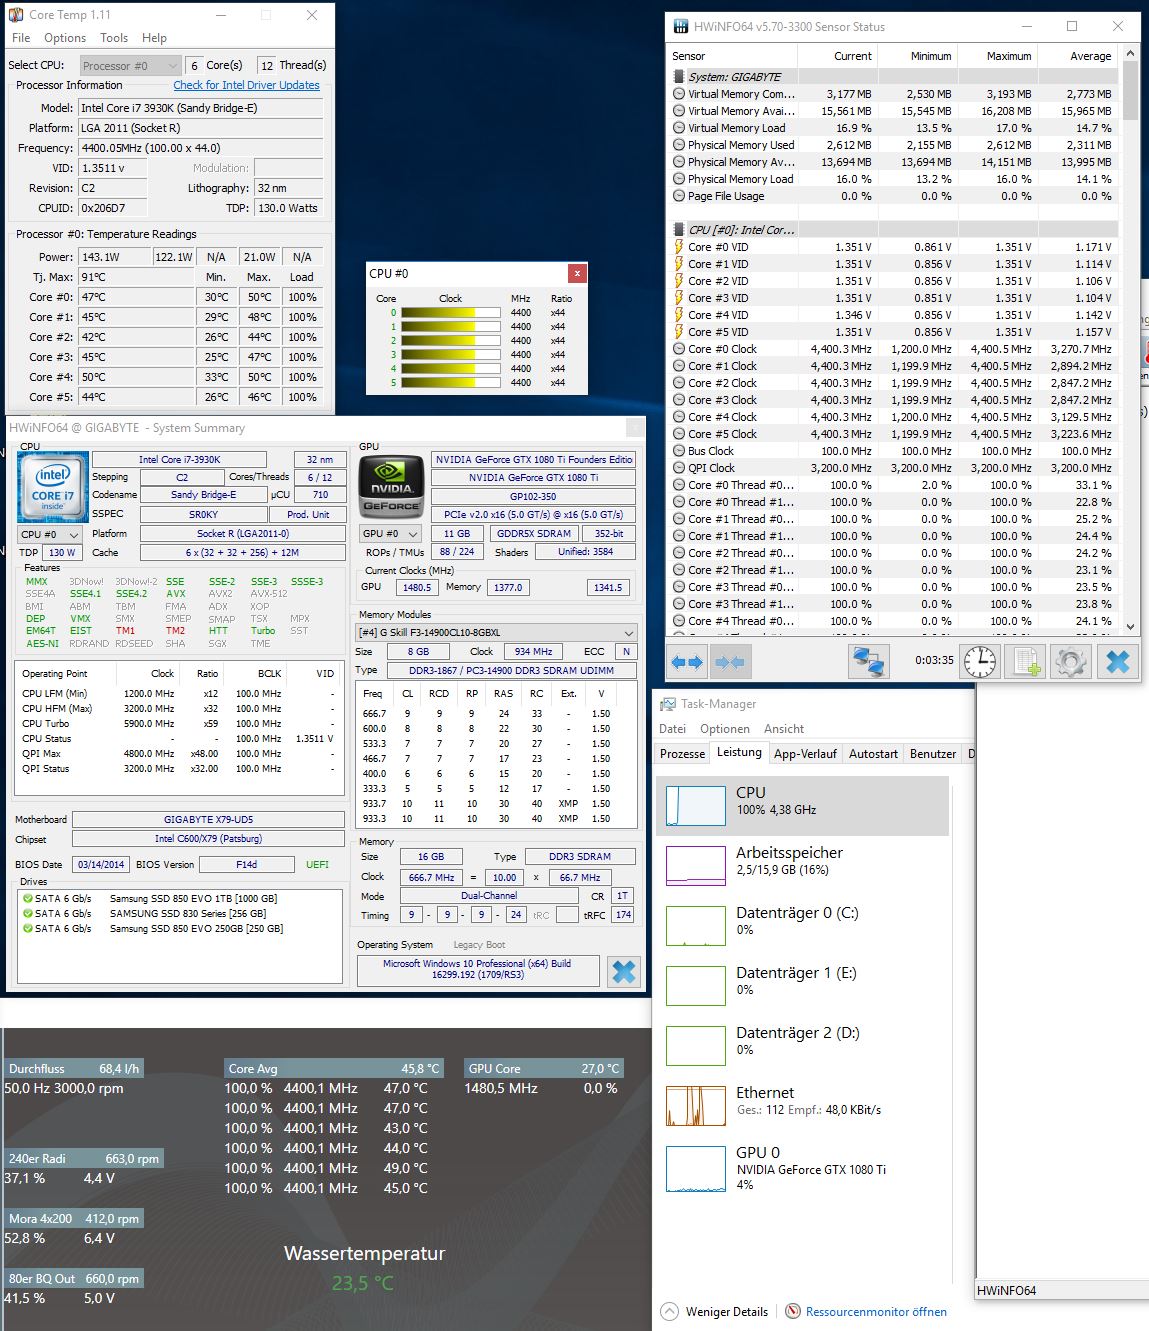Click the ECC N box in Memory Modules
This screenshot has width=1149, height=1331.
click(x=626, y=652)
